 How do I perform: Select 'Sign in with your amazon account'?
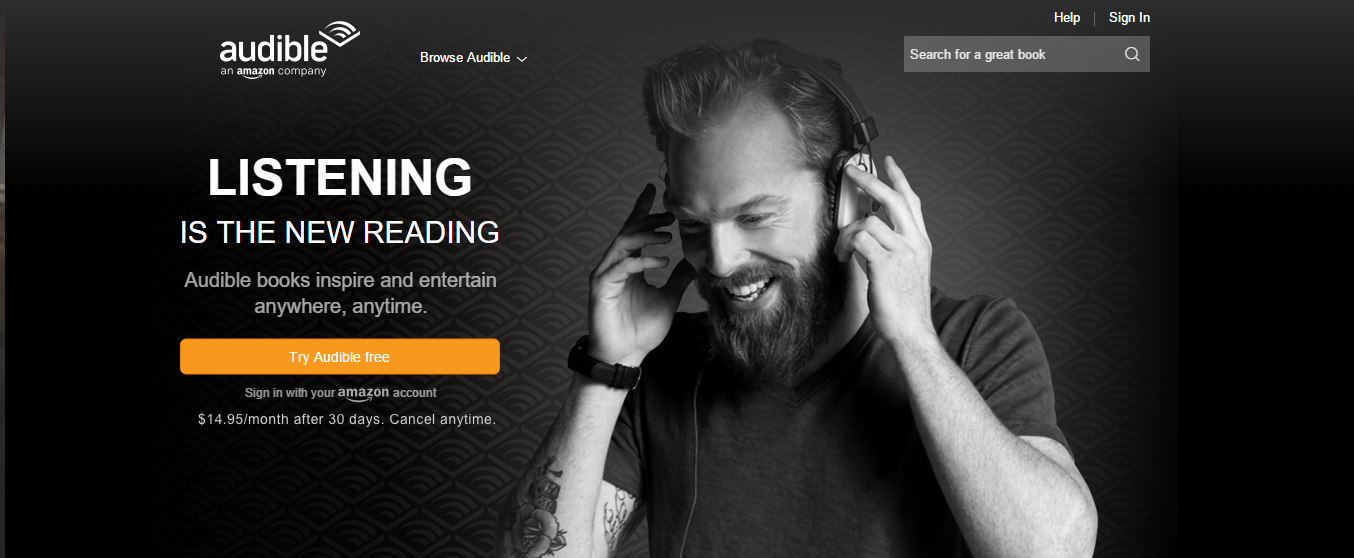[x=341, y=393]
